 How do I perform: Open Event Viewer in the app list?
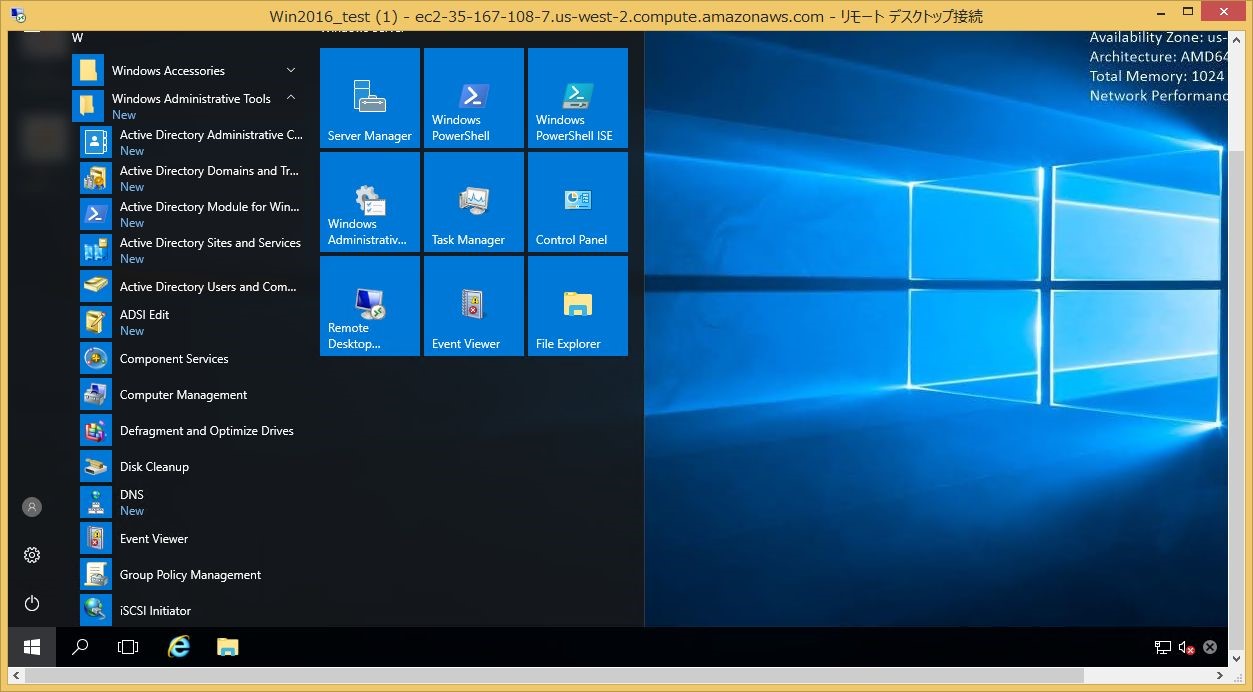point(192,538)
